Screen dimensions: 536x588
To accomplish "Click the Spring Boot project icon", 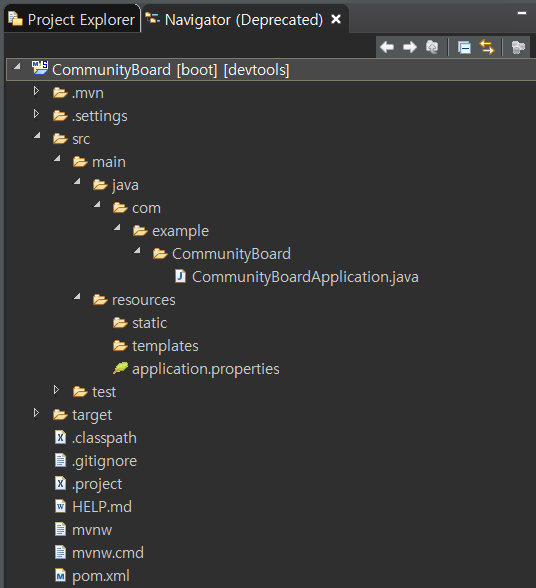I will coord(40,68).
